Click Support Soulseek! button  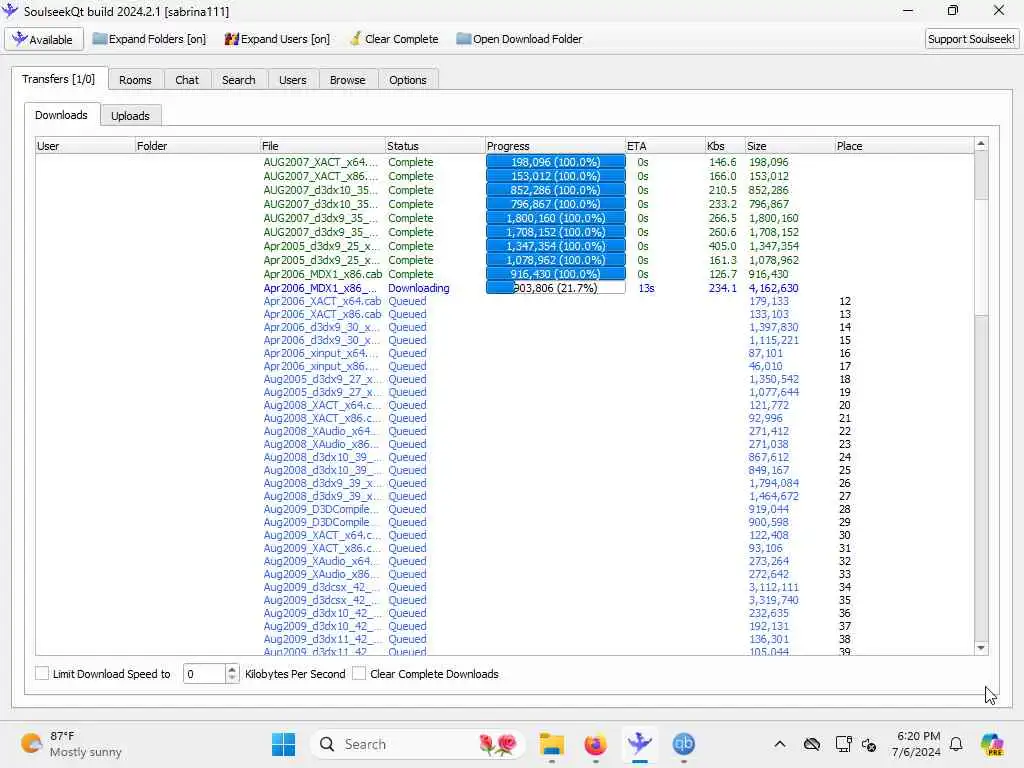[971, 39]
